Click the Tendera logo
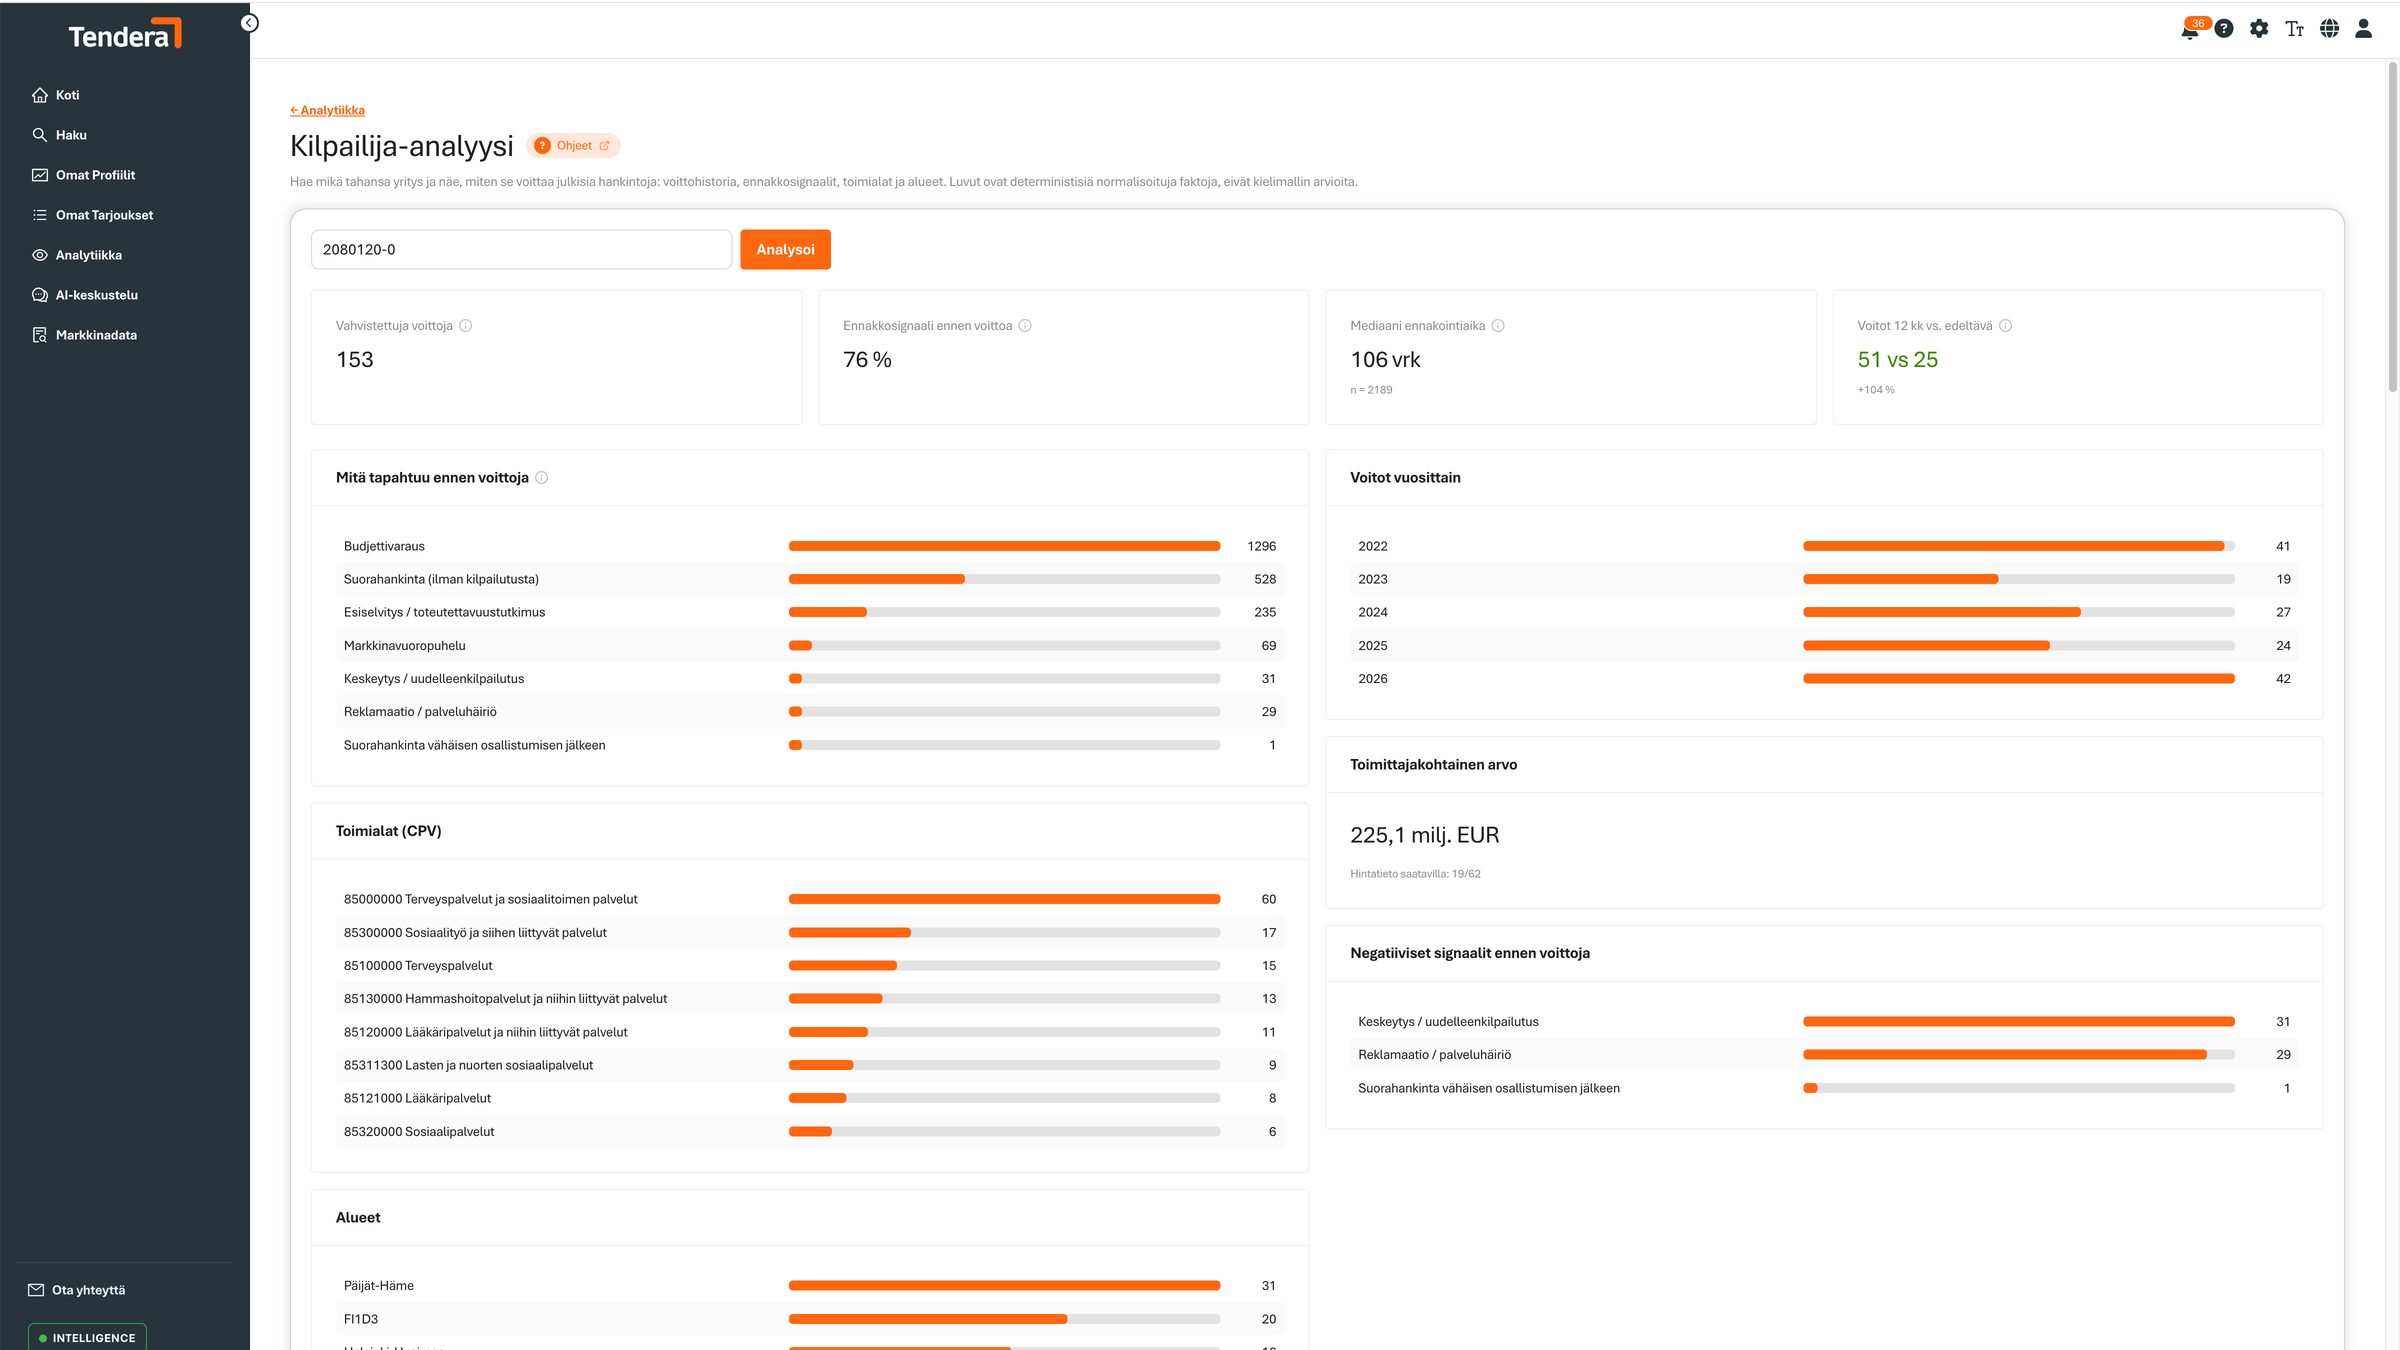This screenshot has height=1350, width=2400. click(125, 34)
